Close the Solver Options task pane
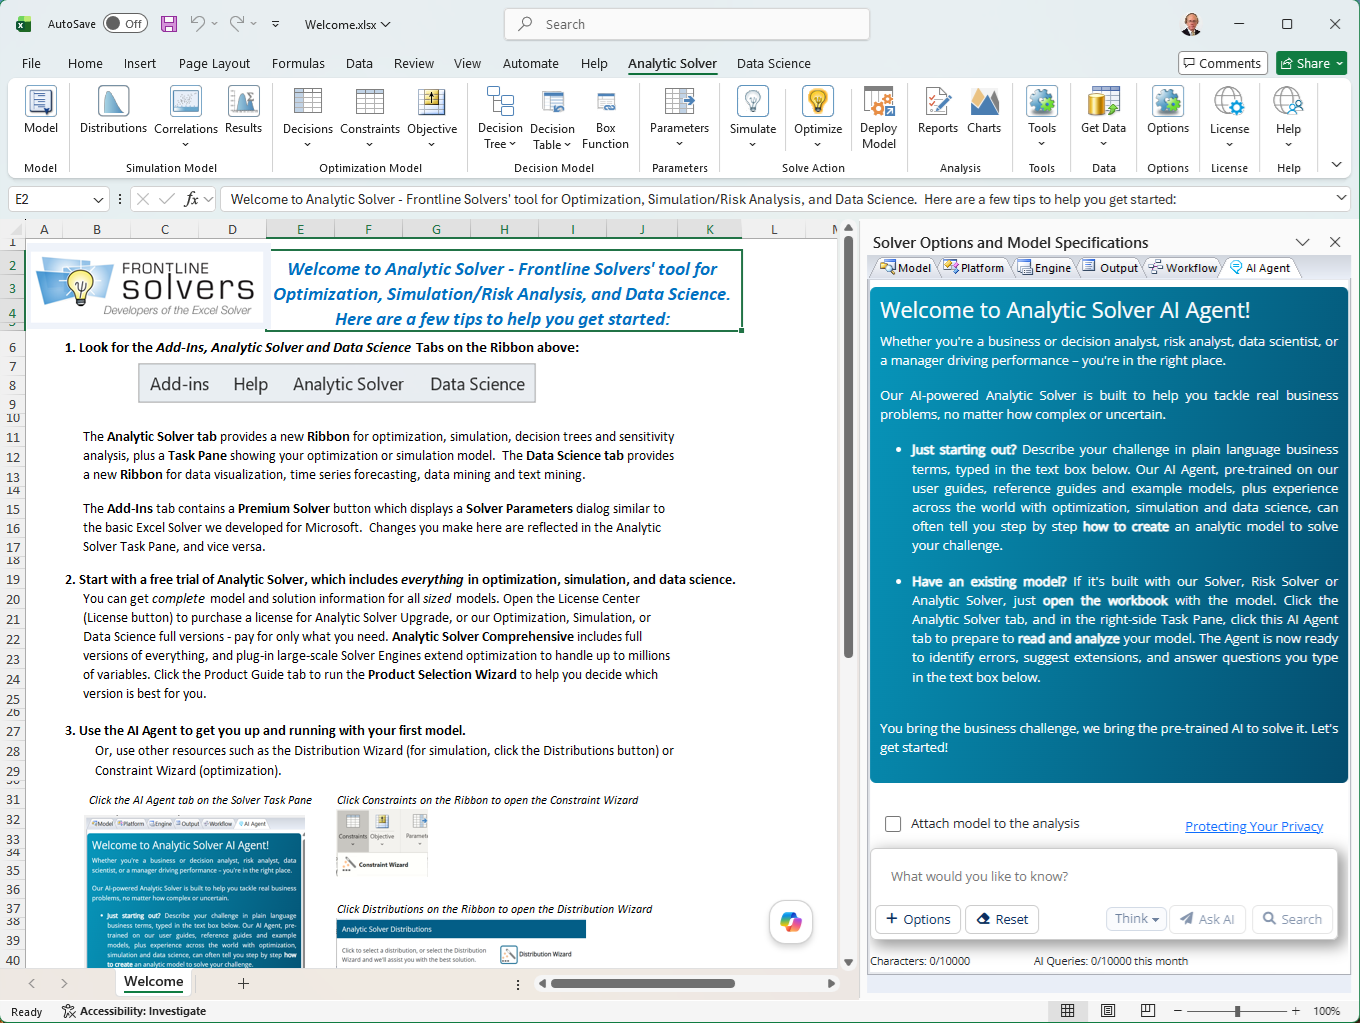 [x=1335, y=242]
